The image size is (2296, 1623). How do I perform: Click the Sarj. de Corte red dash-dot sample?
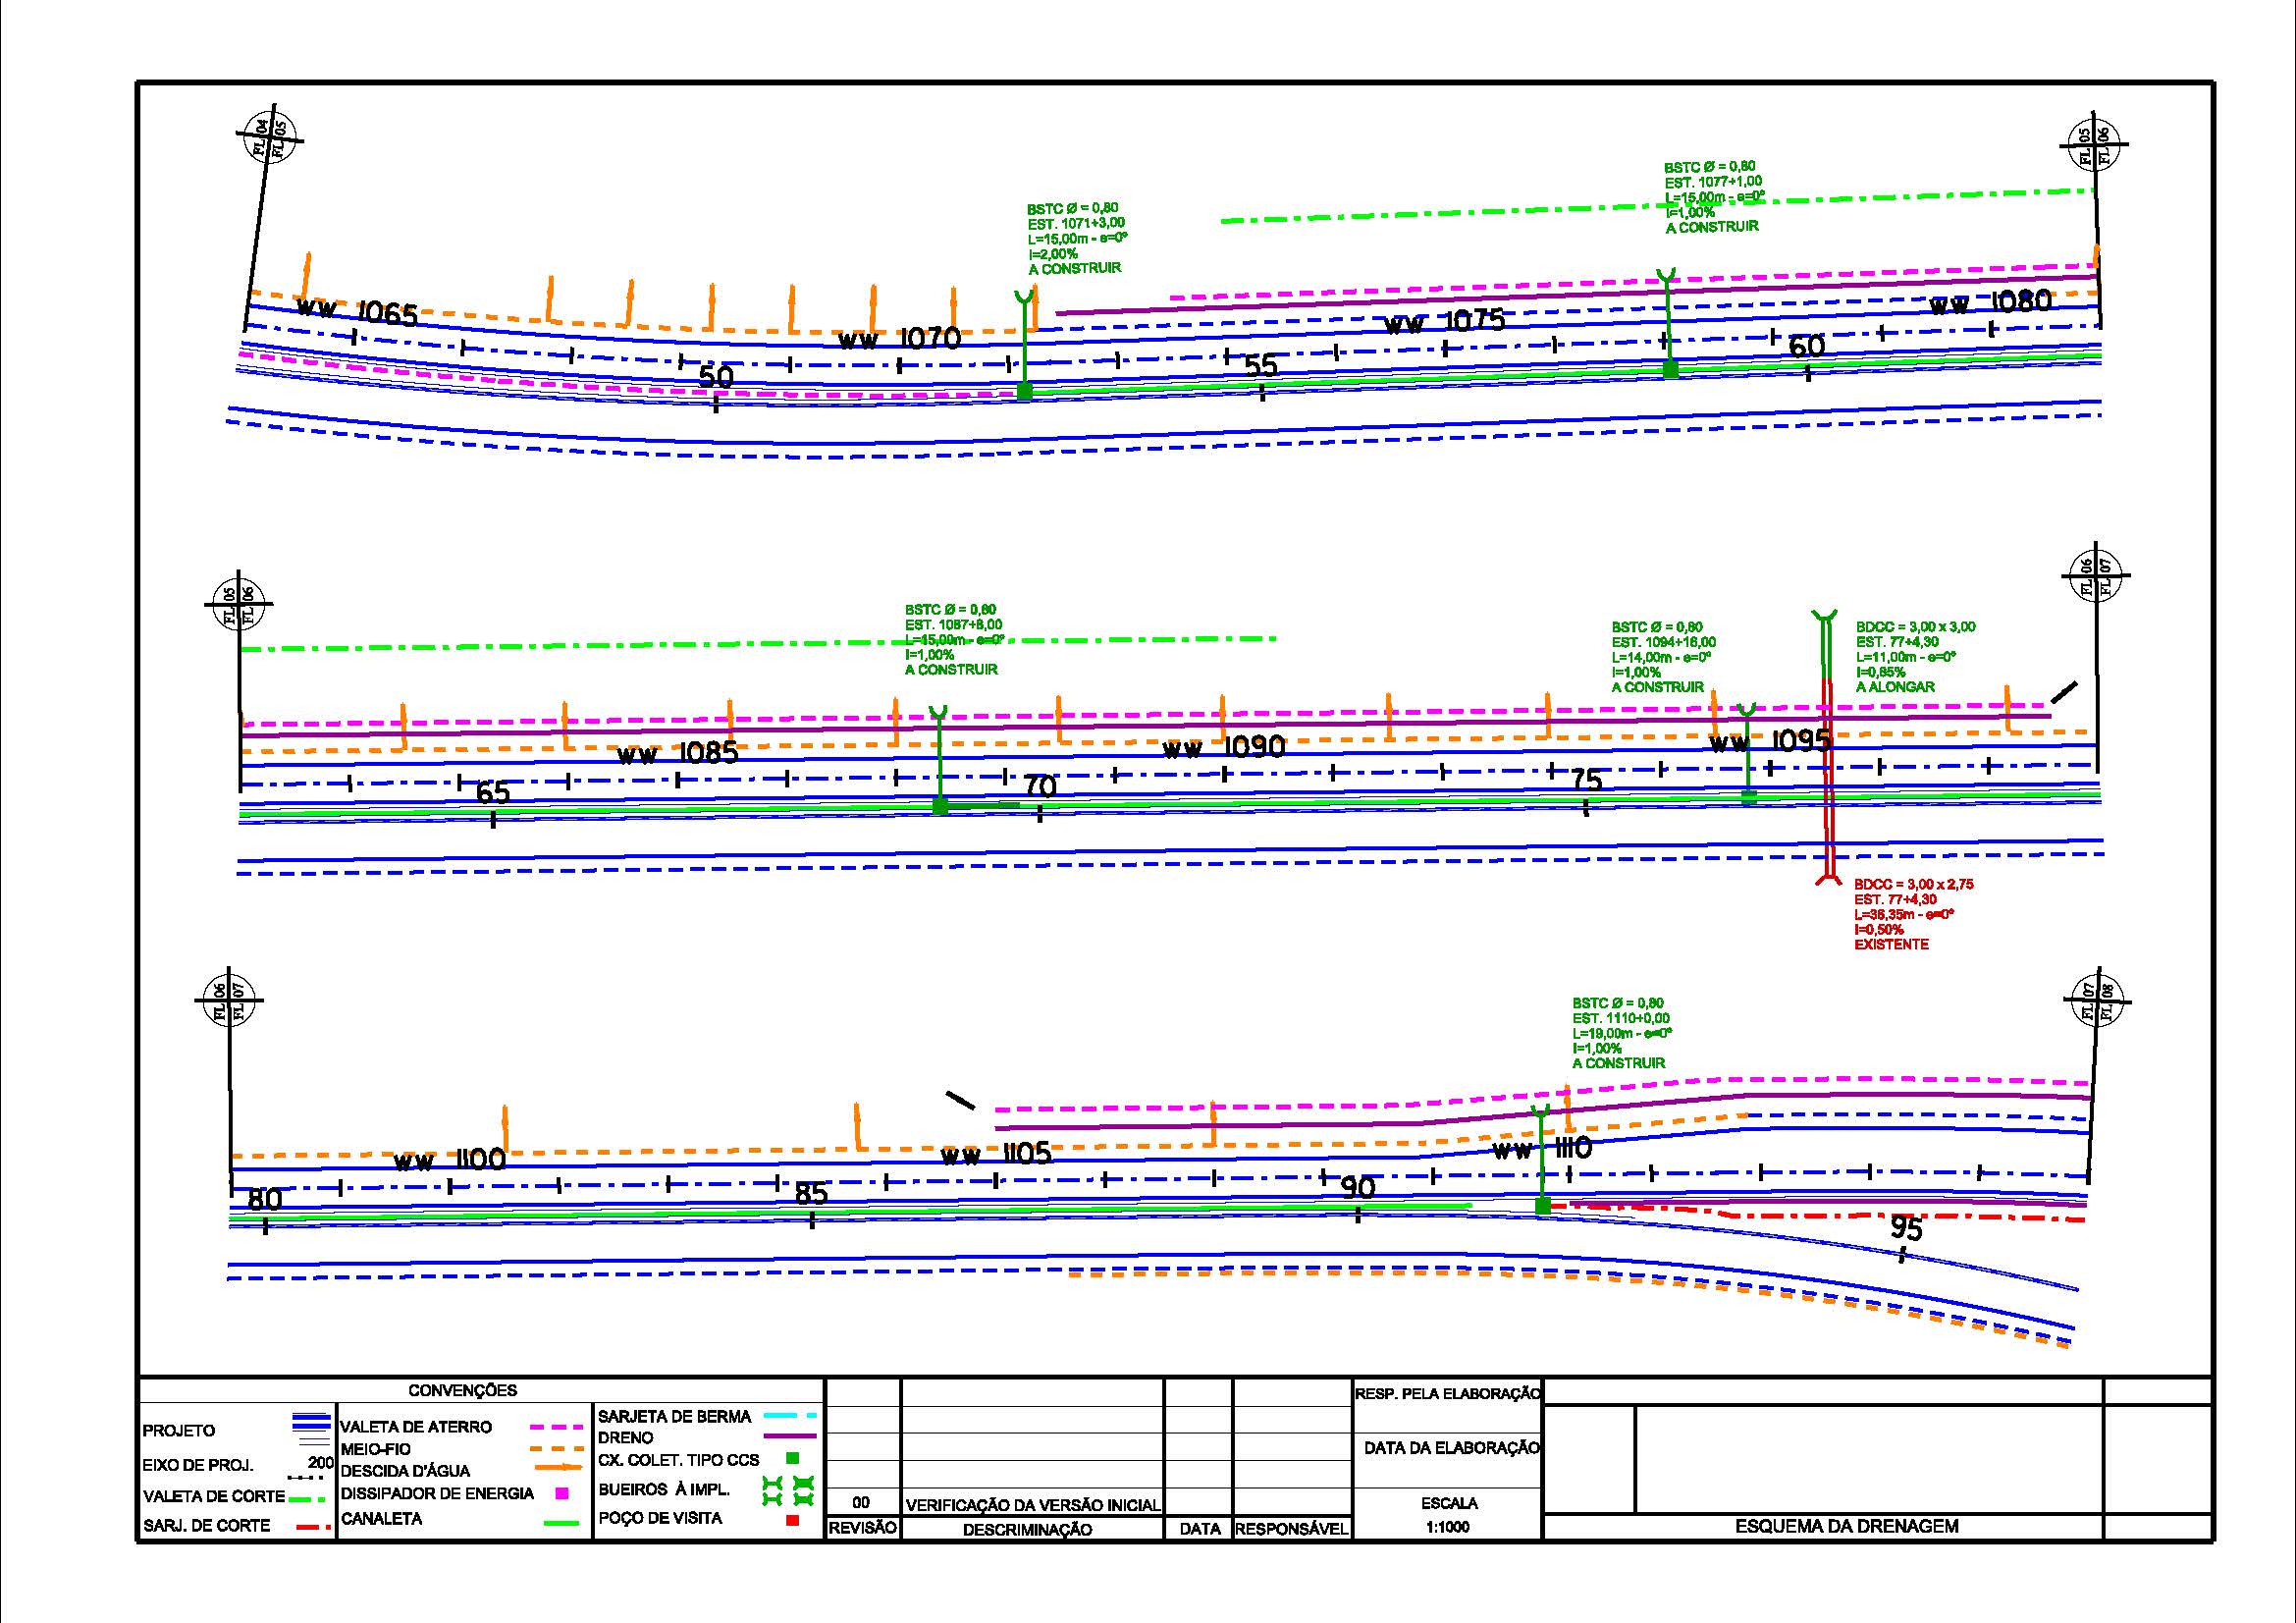[314, 1527]
